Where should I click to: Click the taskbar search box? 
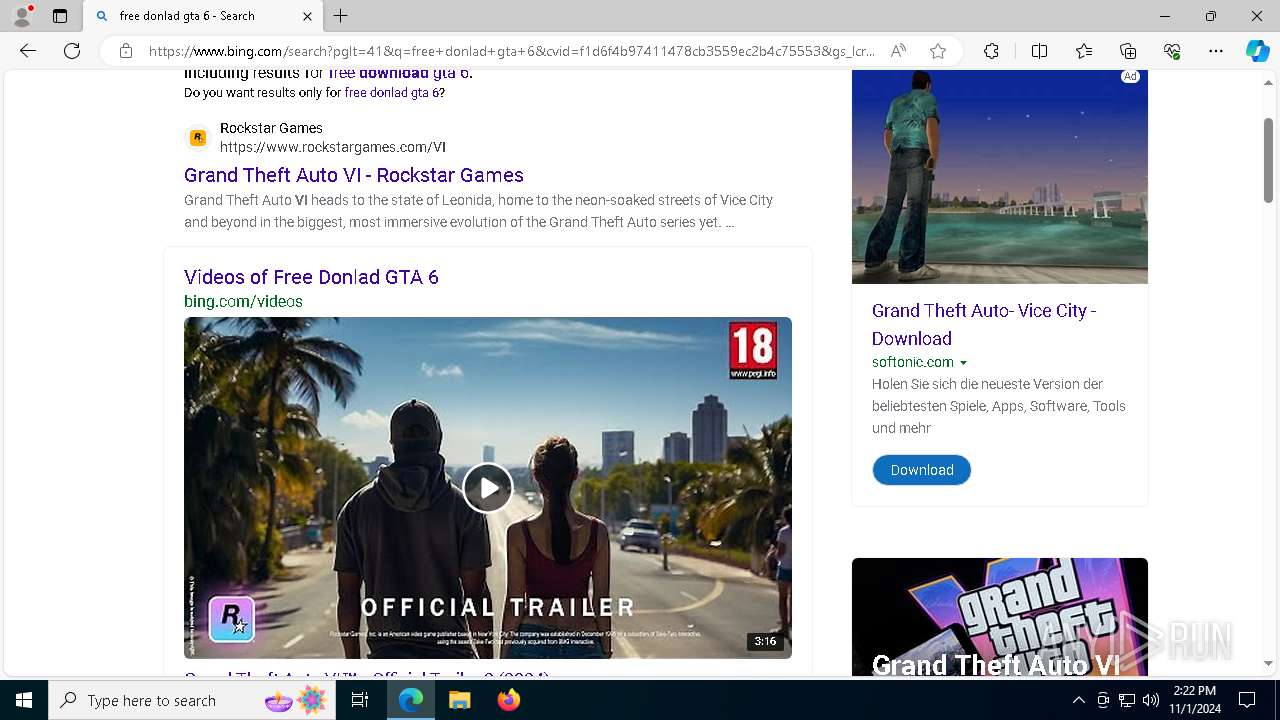[191, 700]
